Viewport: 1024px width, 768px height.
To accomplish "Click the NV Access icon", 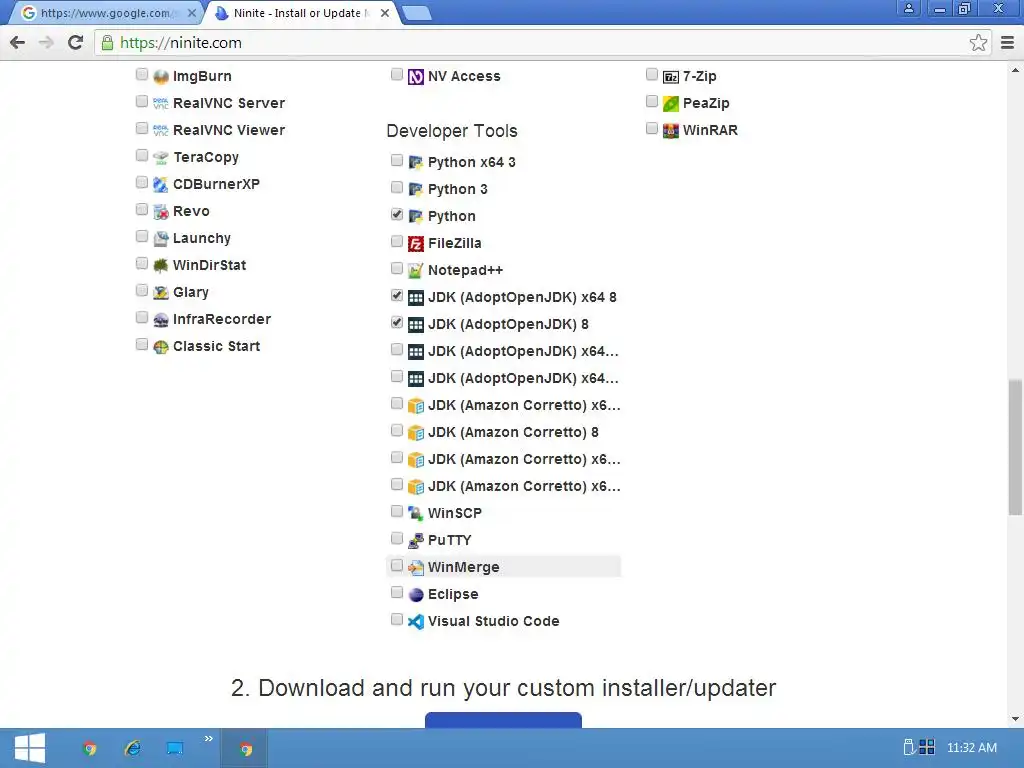I will pyautogui.click(x=416, y=77).
